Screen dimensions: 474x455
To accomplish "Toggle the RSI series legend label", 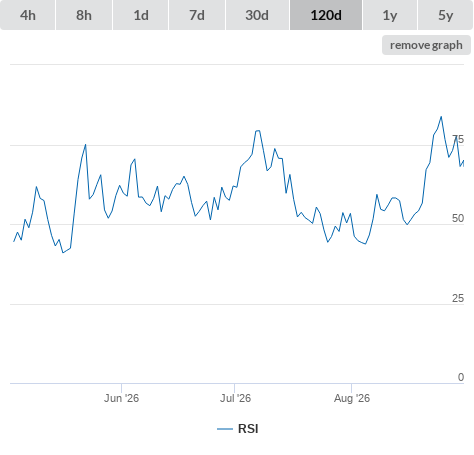I will pyautogui.click(x=248, y=429).
